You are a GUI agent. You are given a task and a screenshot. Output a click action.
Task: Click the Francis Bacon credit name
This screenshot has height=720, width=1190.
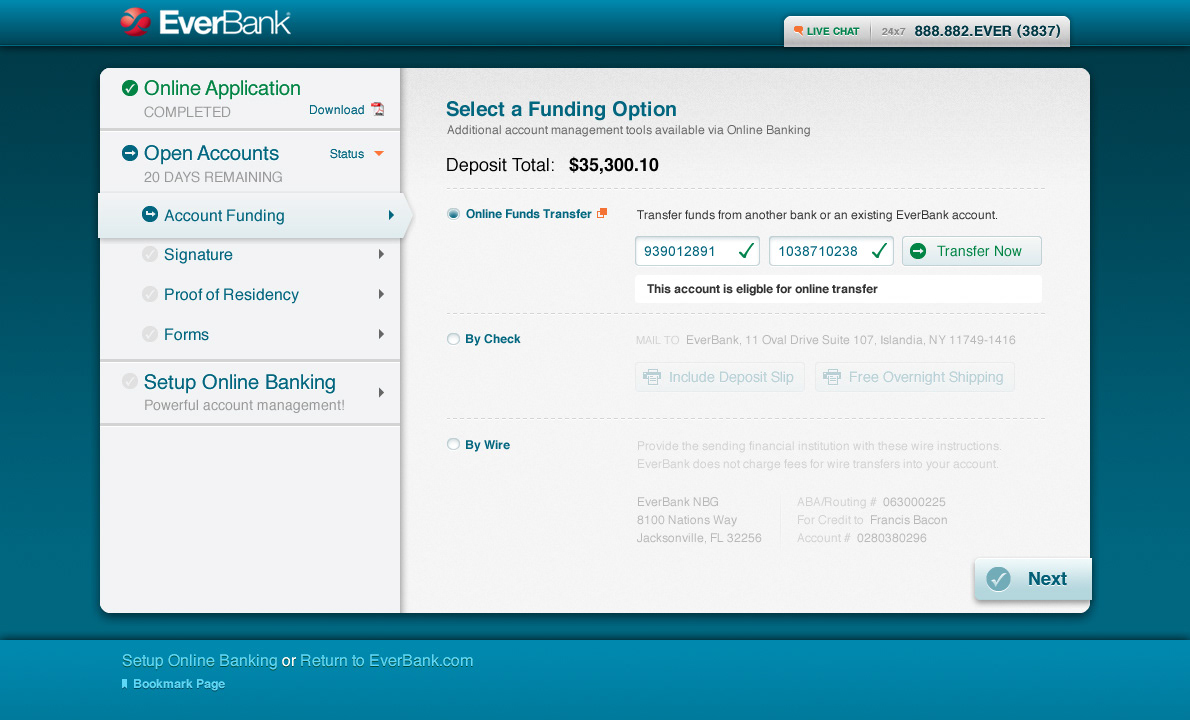coord(908,520)
